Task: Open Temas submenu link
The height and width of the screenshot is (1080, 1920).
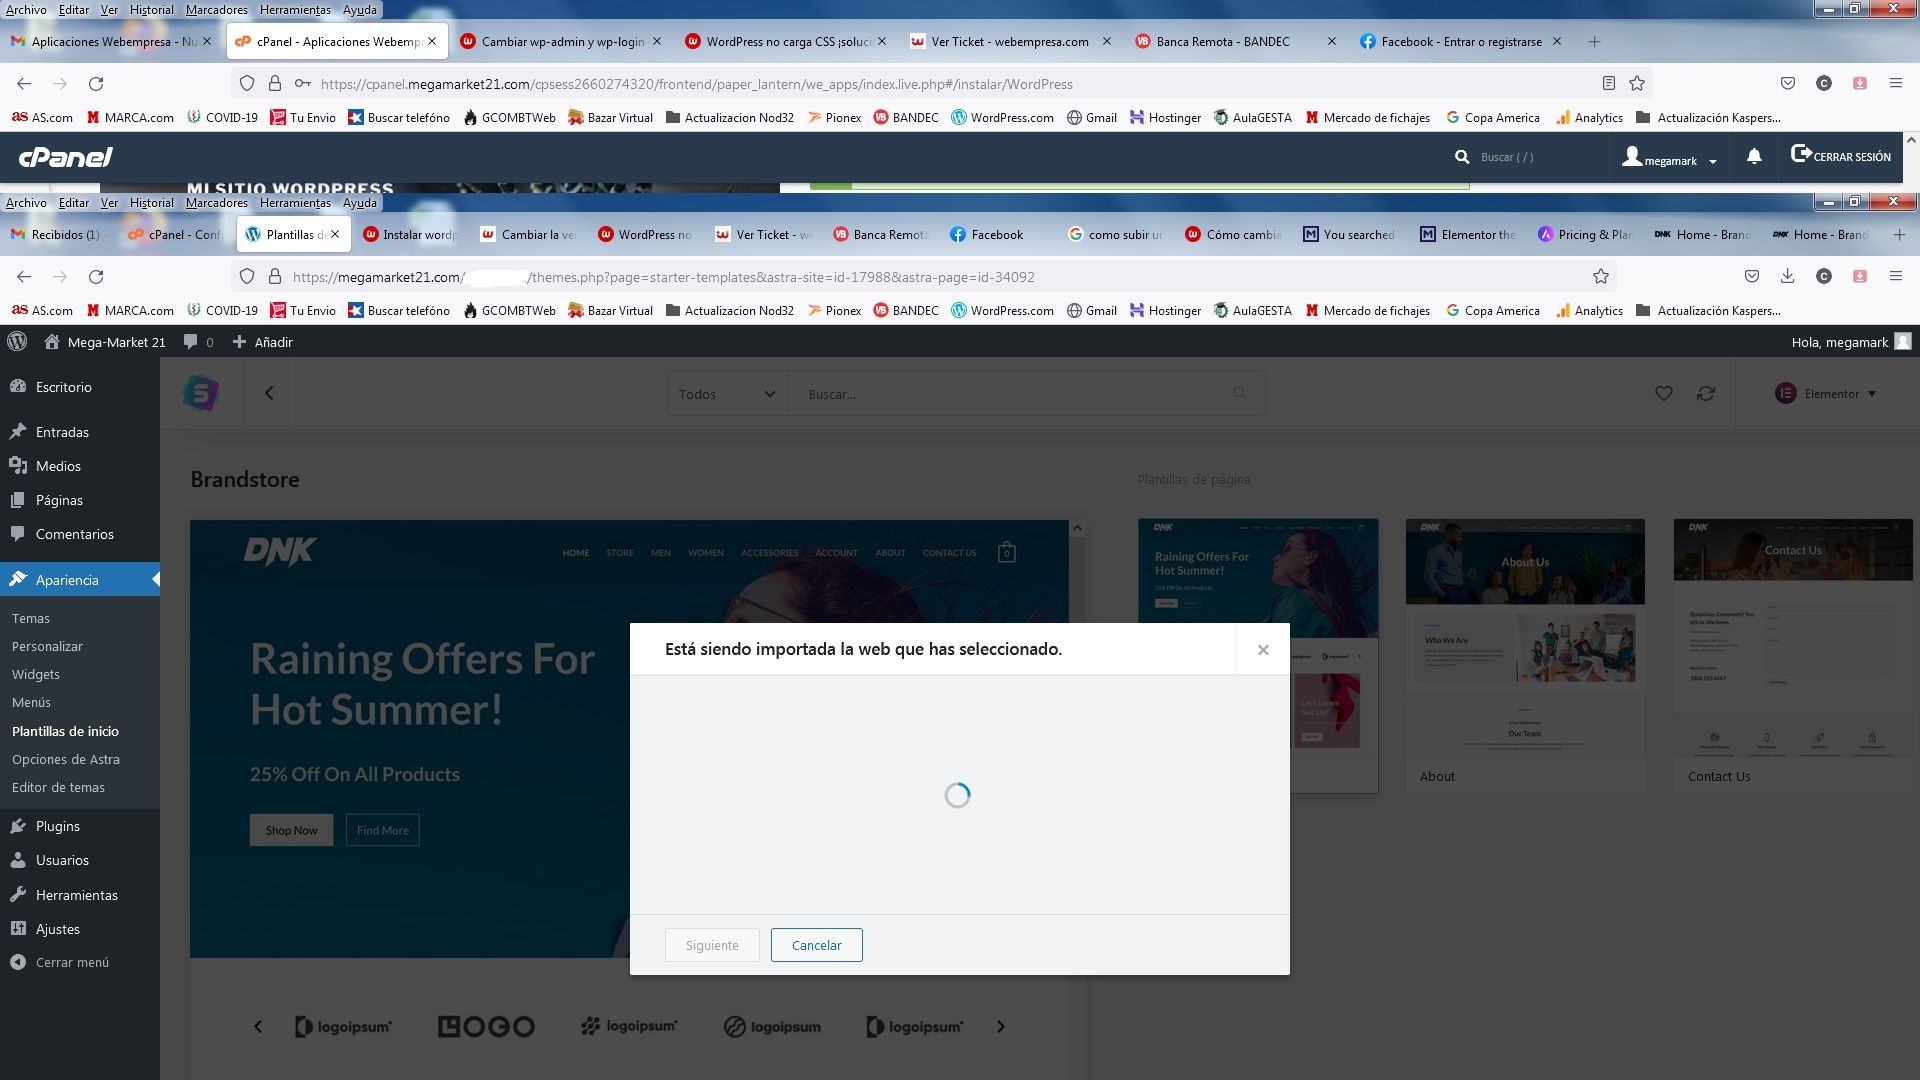Action: (x=31, y=618)
